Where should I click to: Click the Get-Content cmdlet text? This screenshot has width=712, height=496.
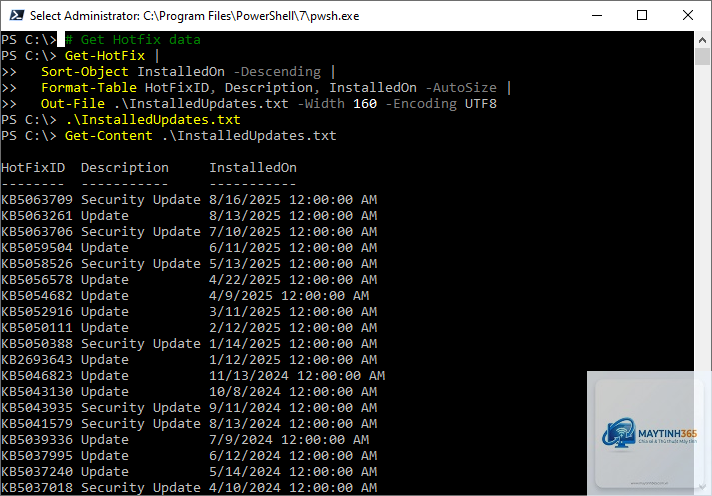pyautogui.click(x=109, y=136)
